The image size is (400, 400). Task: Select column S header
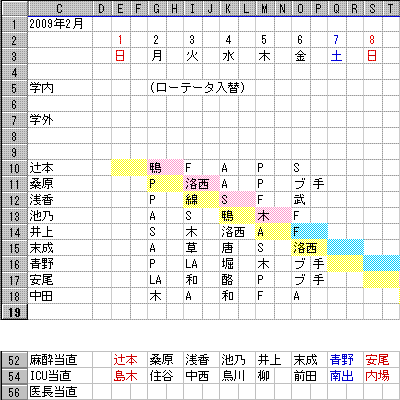point(372,8)
